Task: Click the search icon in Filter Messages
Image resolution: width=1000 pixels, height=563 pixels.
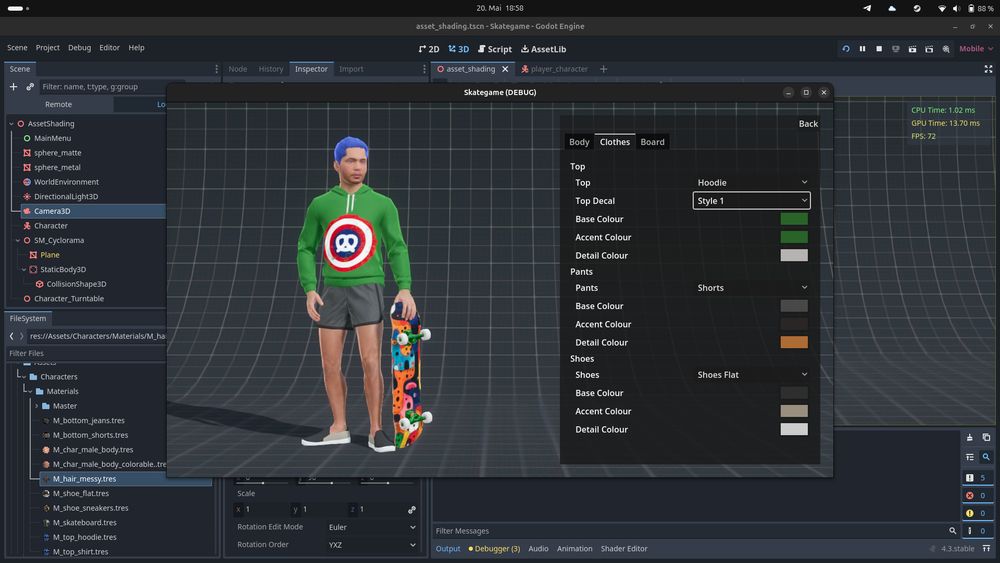Action: (x=952, y=530)
